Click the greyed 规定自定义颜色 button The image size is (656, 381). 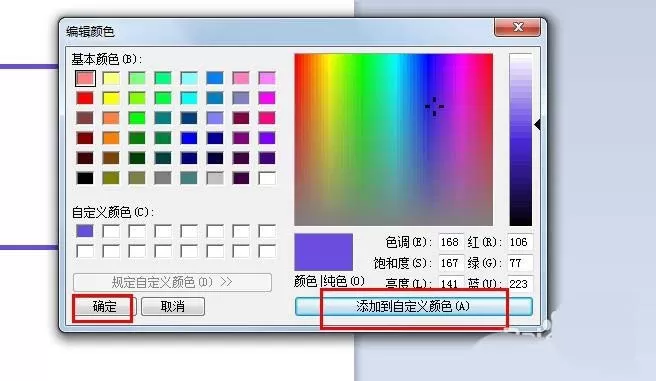coord(172,282)
